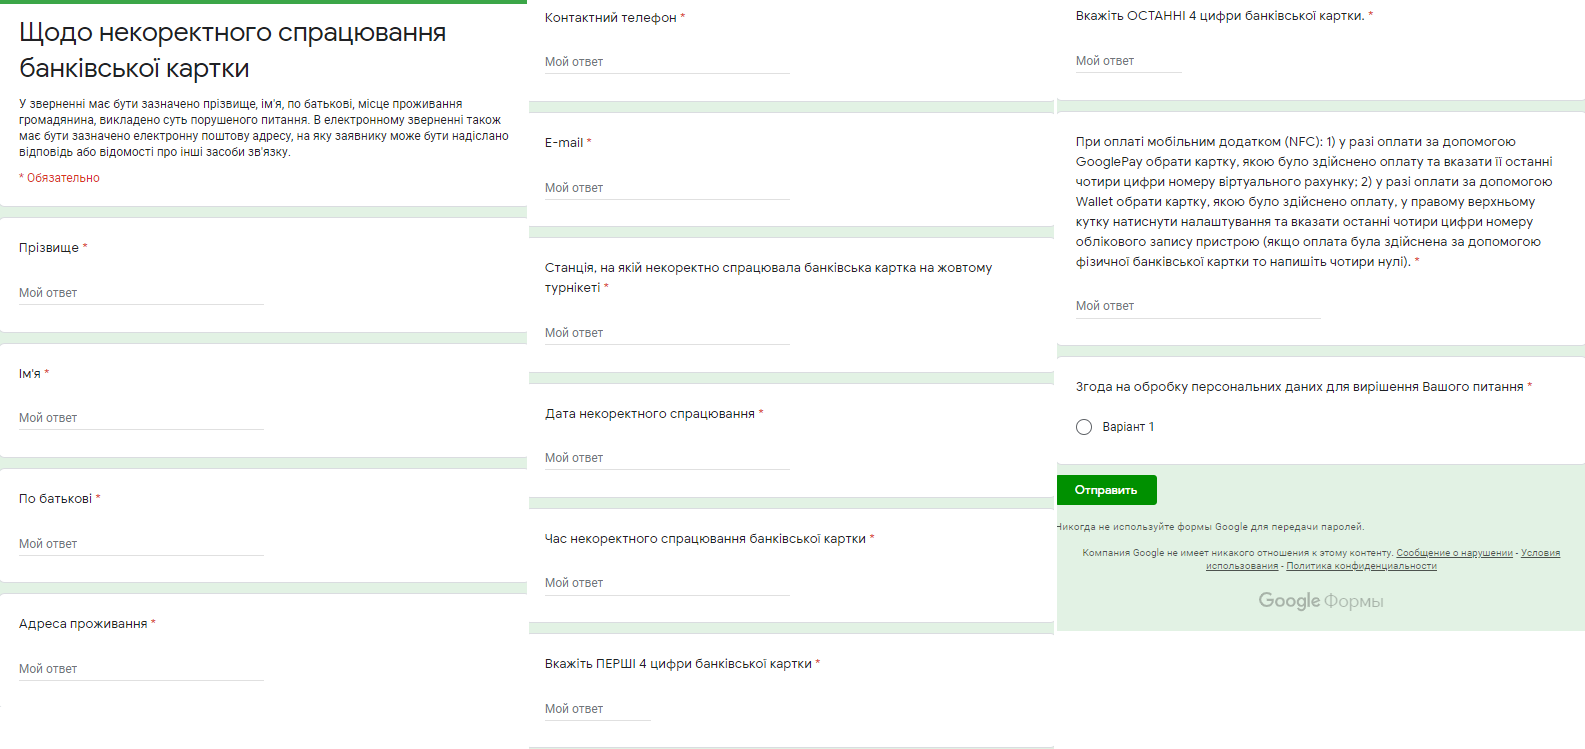Click the Варіант 1 option label

(x=1128, y=427)
